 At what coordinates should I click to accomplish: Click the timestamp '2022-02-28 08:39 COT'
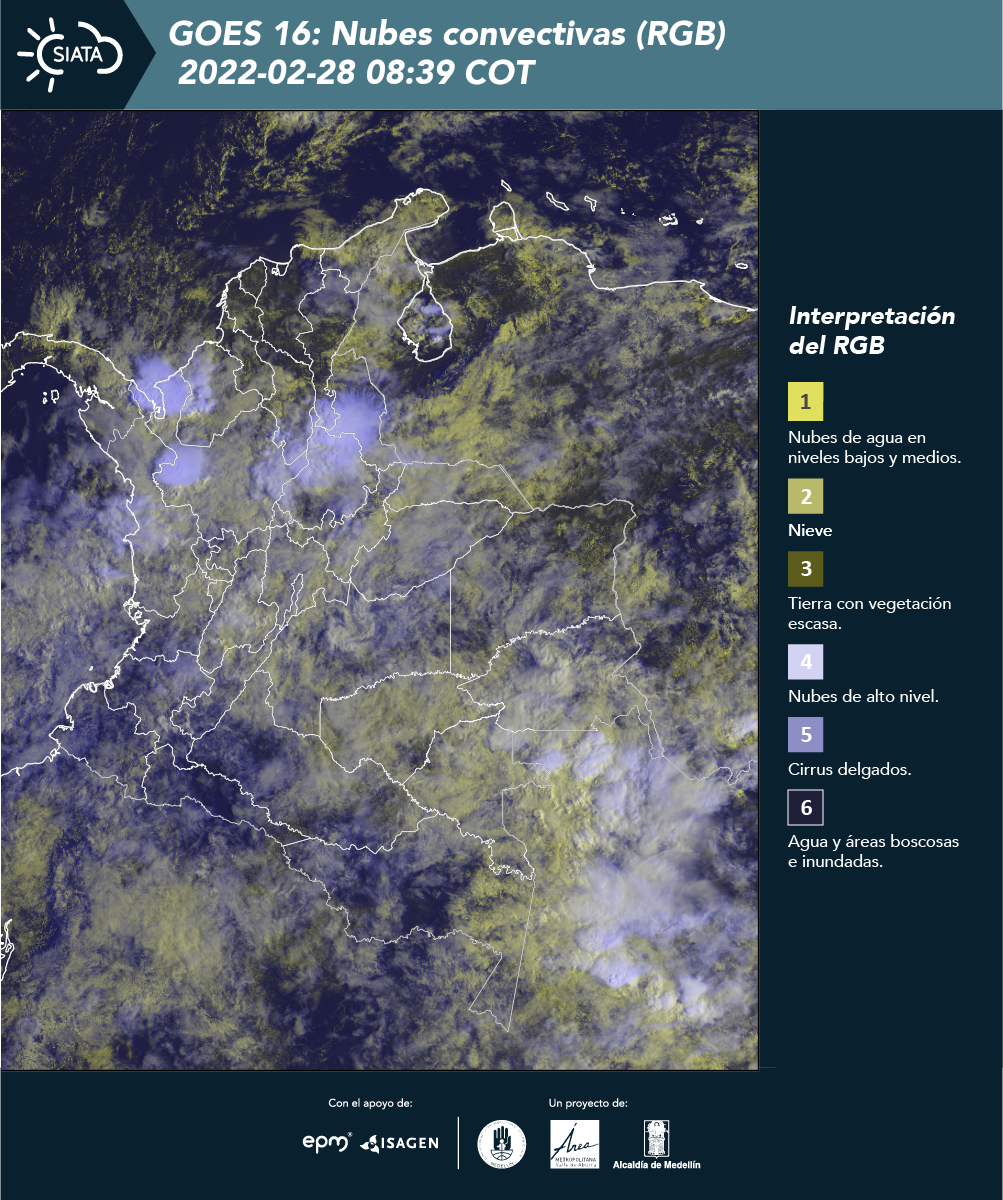click(356, 73)
